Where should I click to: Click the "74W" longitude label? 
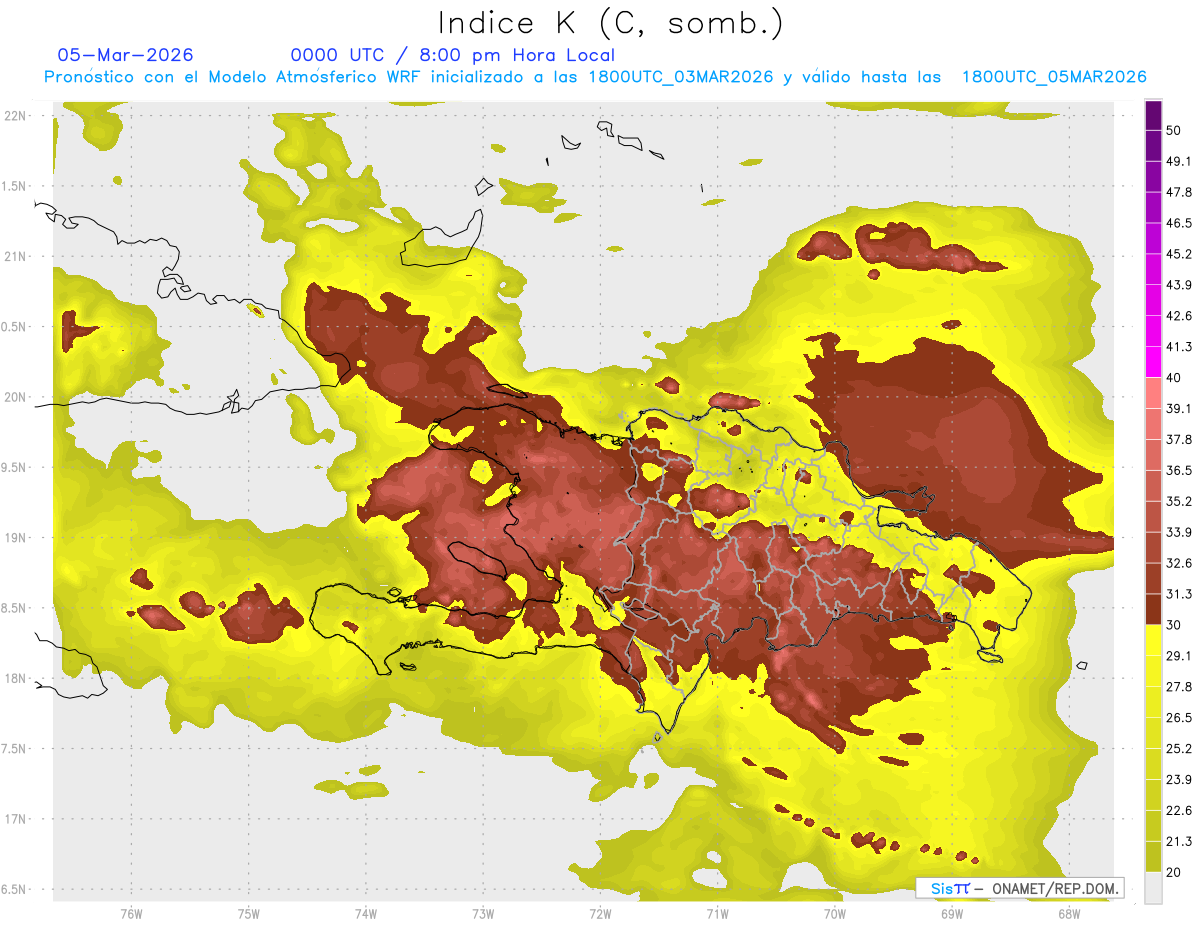(365, 914)
